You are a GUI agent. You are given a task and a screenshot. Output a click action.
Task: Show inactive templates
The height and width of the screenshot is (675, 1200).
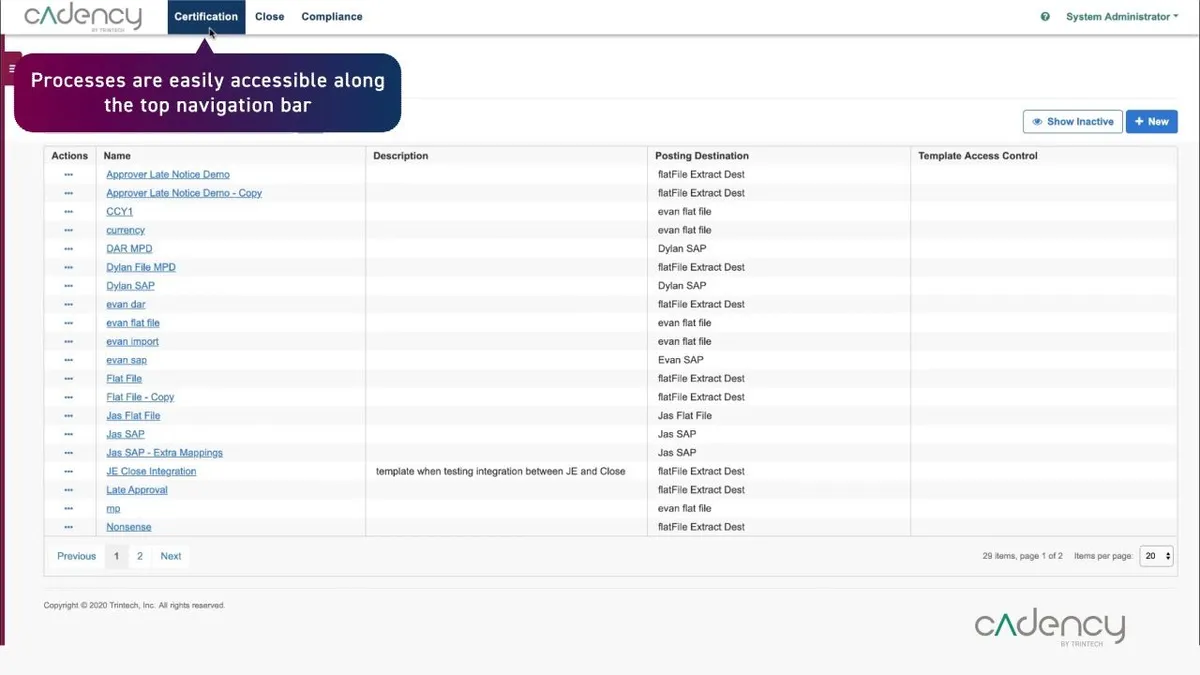click(x=1073, y=121)
